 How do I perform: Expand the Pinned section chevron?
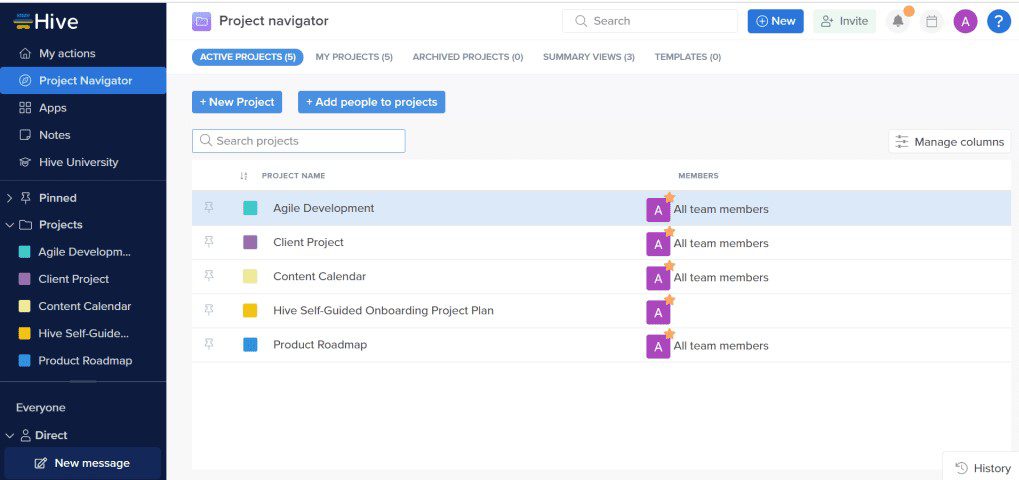pos(9,198)
